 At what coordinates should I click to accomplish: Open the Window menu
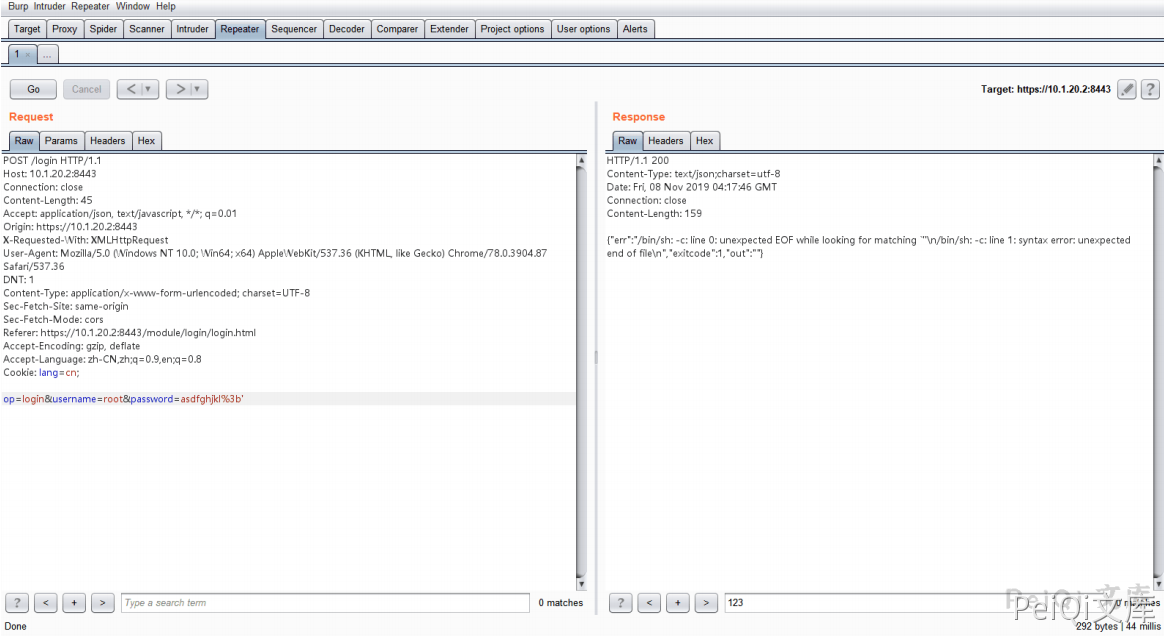(132, 6)
